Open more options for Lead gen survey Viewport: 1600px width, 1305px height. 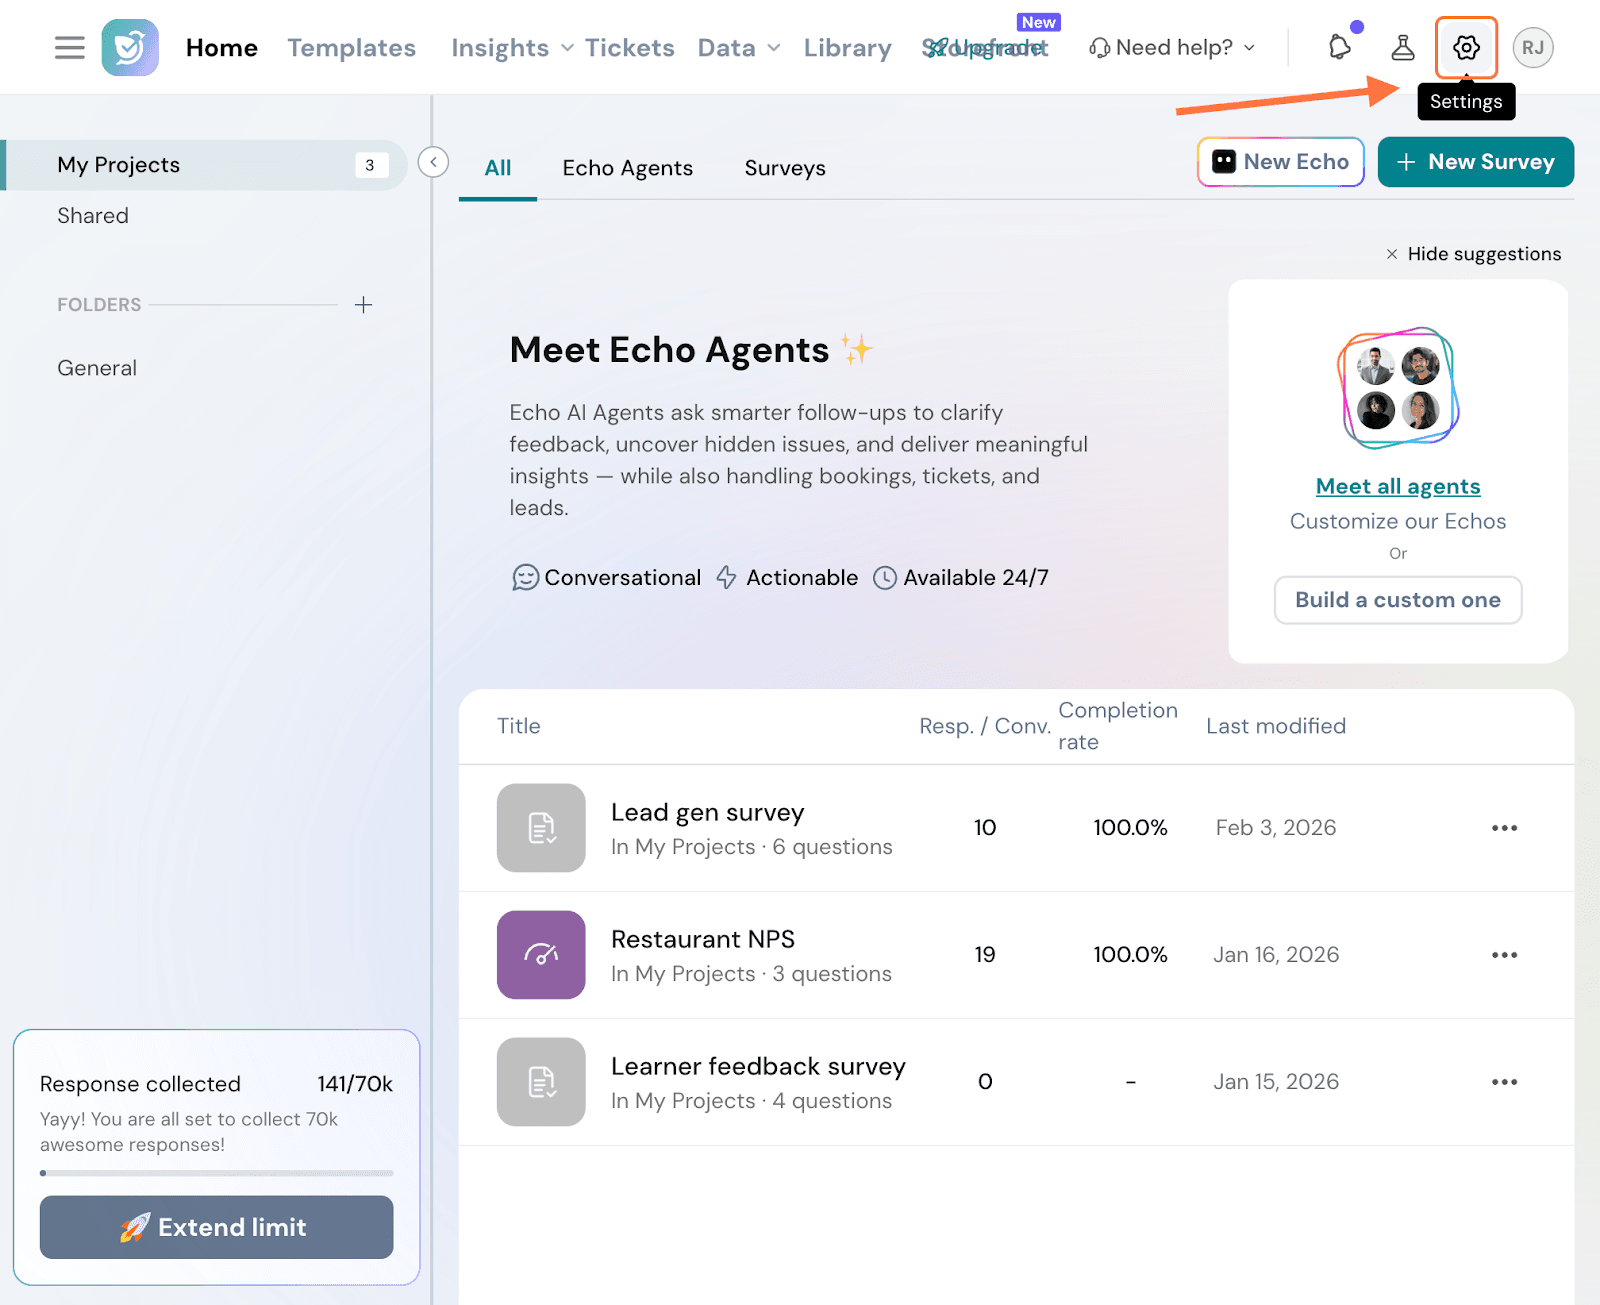[x=1504, y=828]
